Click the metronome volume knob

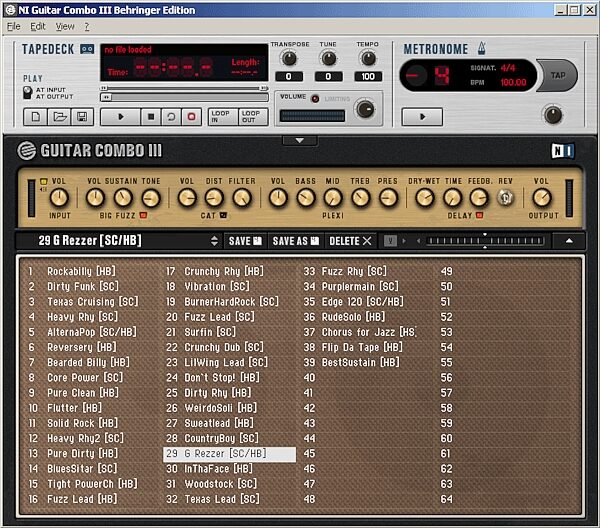(553, 115)
